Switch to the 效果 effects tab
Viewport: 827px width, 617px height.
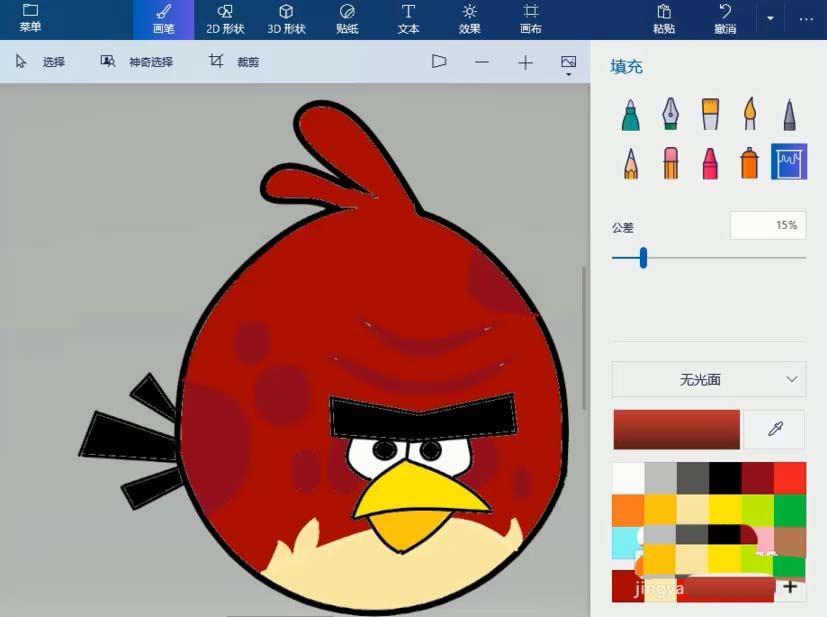tap(469, 20)
